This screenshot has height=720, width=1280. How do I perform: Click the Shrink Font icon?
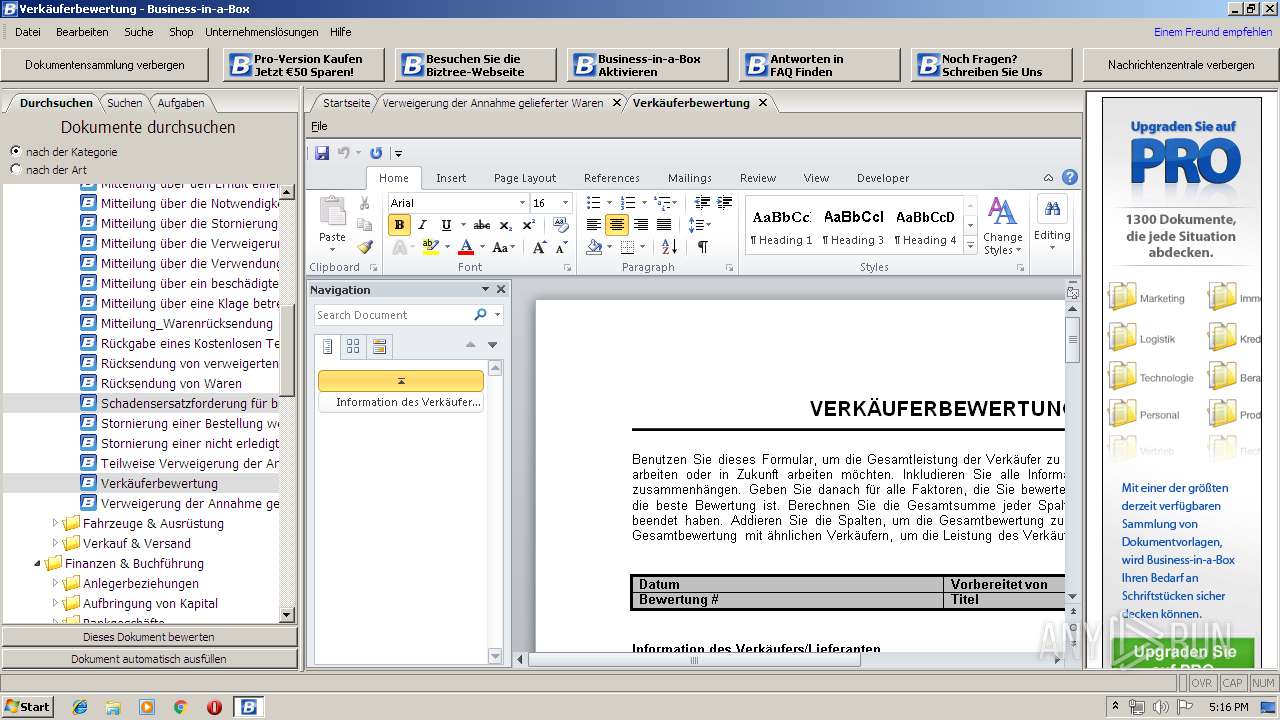click(563, 247)
